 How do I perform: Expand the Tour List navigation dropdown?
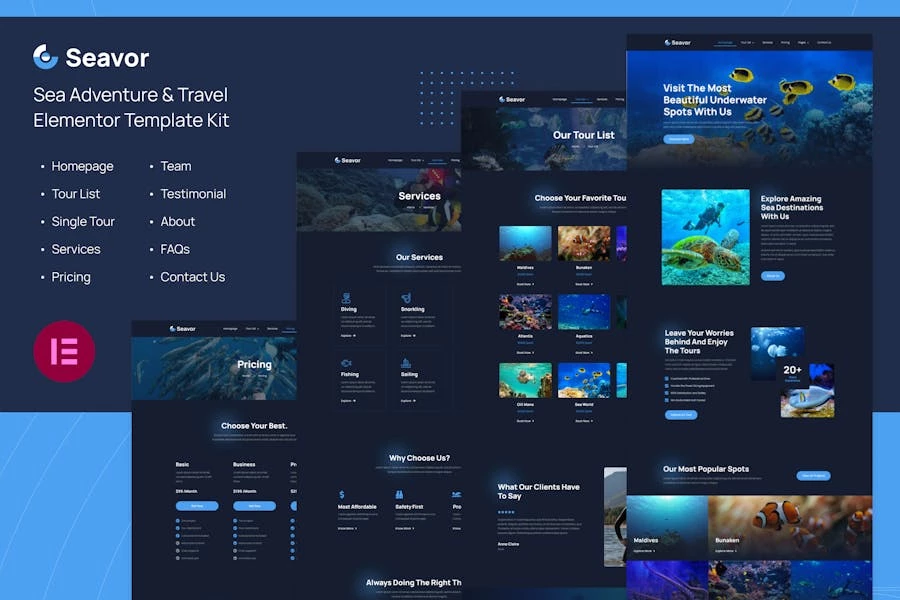click(747, 42)
